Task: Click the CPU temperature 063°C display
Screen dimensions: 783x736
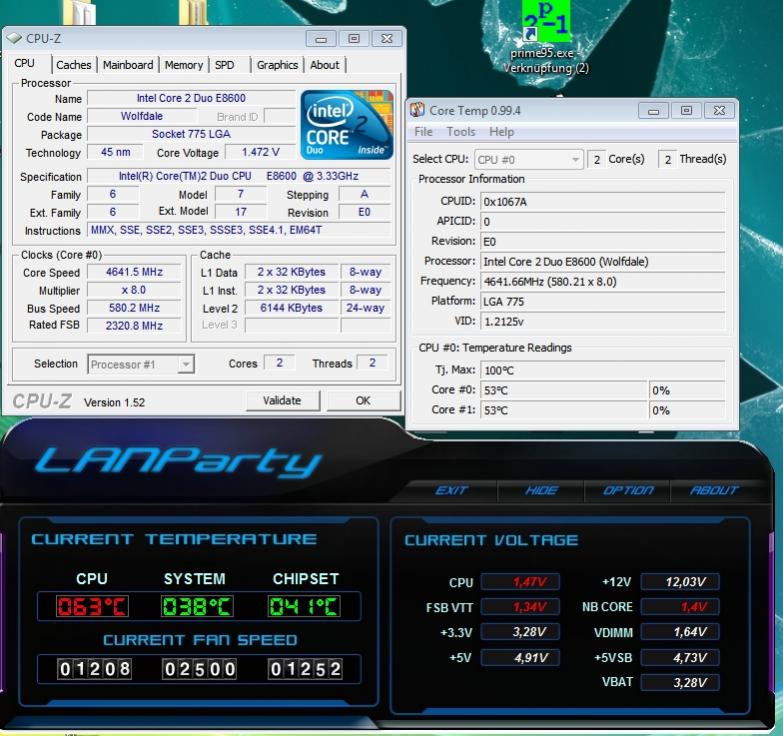Action: point(92,606)
